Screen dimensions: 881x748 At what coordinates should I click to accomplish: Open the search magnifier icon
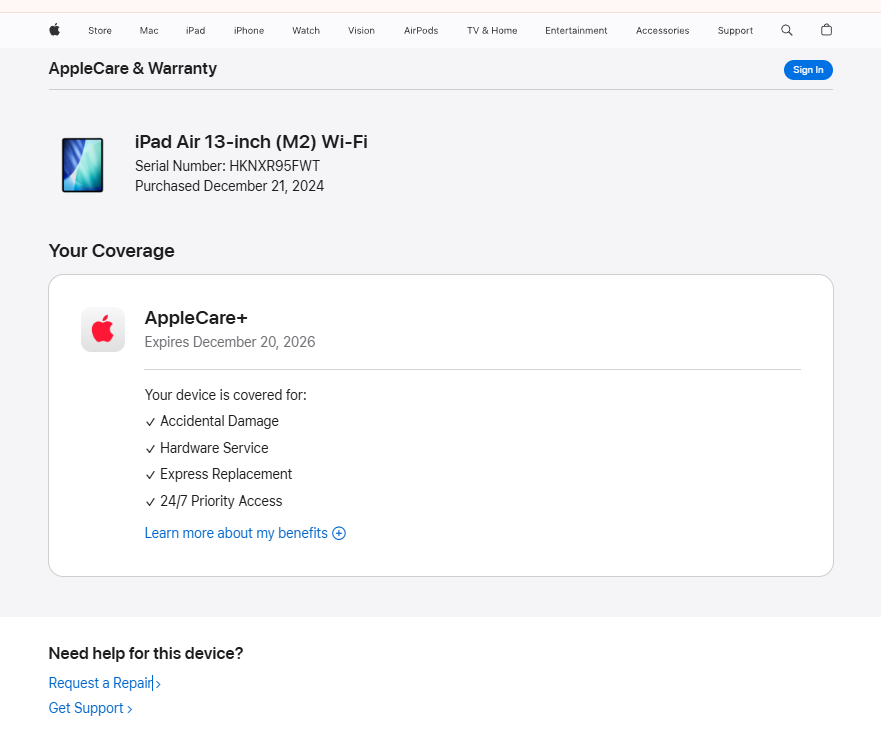tap(787, 30)
